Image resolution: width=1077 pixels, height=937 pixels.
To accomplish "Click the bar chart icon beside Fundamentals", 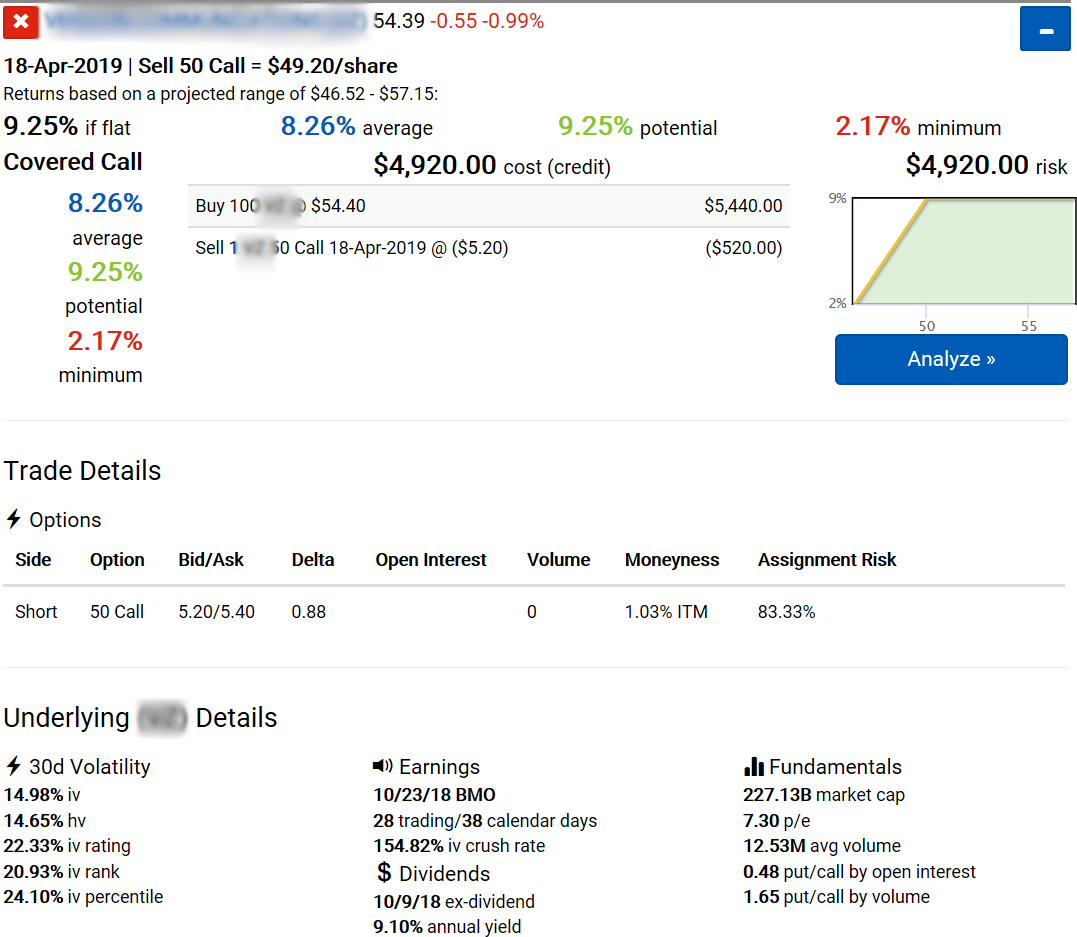I will [x=754, y=767].
